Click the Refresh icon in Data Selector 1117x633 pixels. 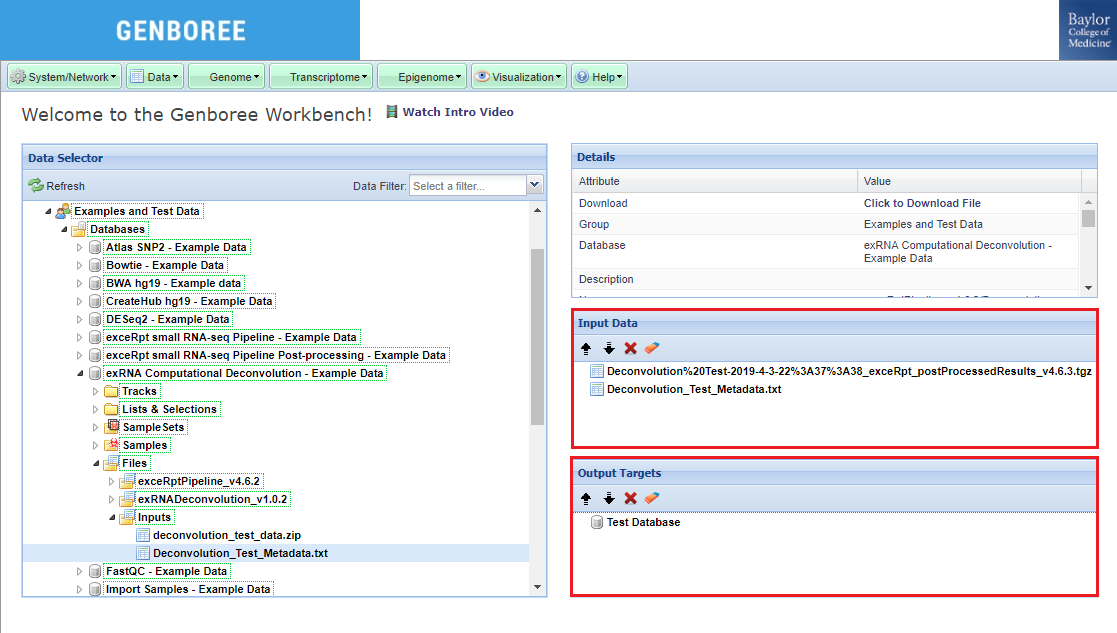pyautogui.click(x=36, y=186)
